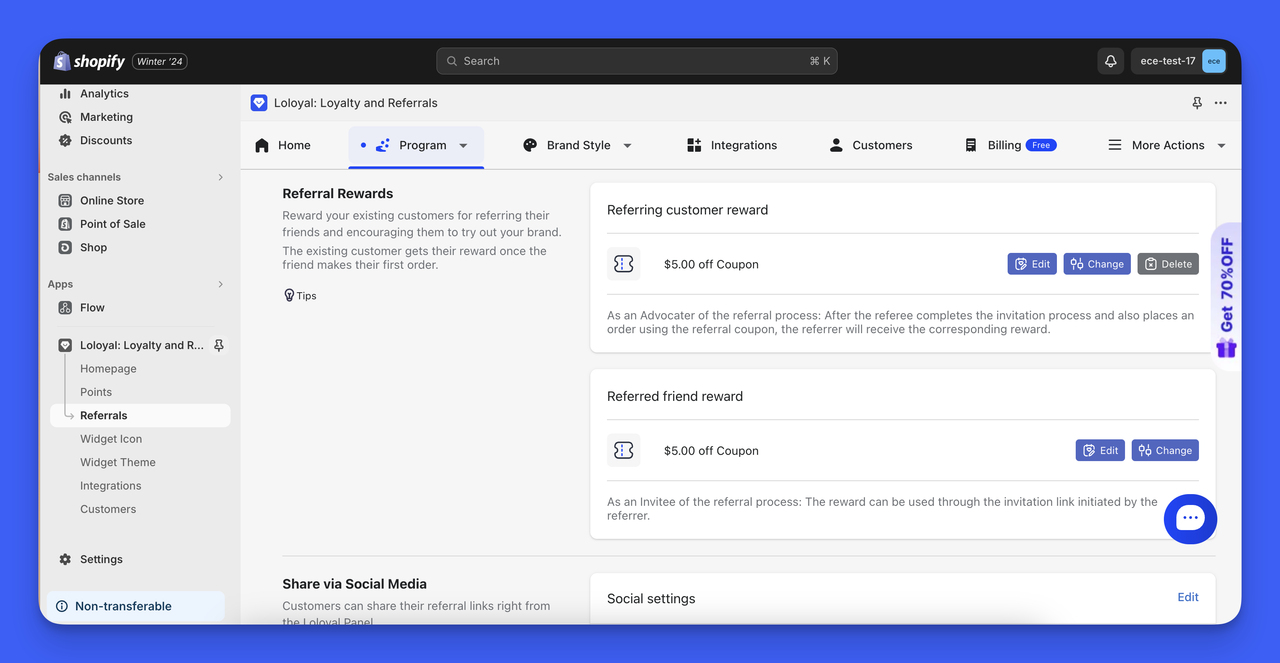Focus the Search field
The image size is (1280, 663).
(637, 61)
